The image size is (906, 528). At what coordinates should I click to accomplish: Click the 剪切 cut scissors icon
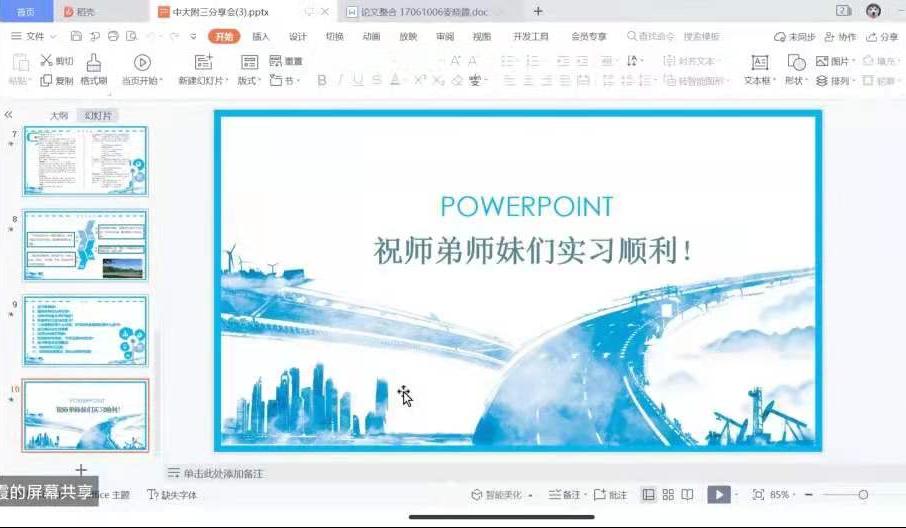coord(46,61)
